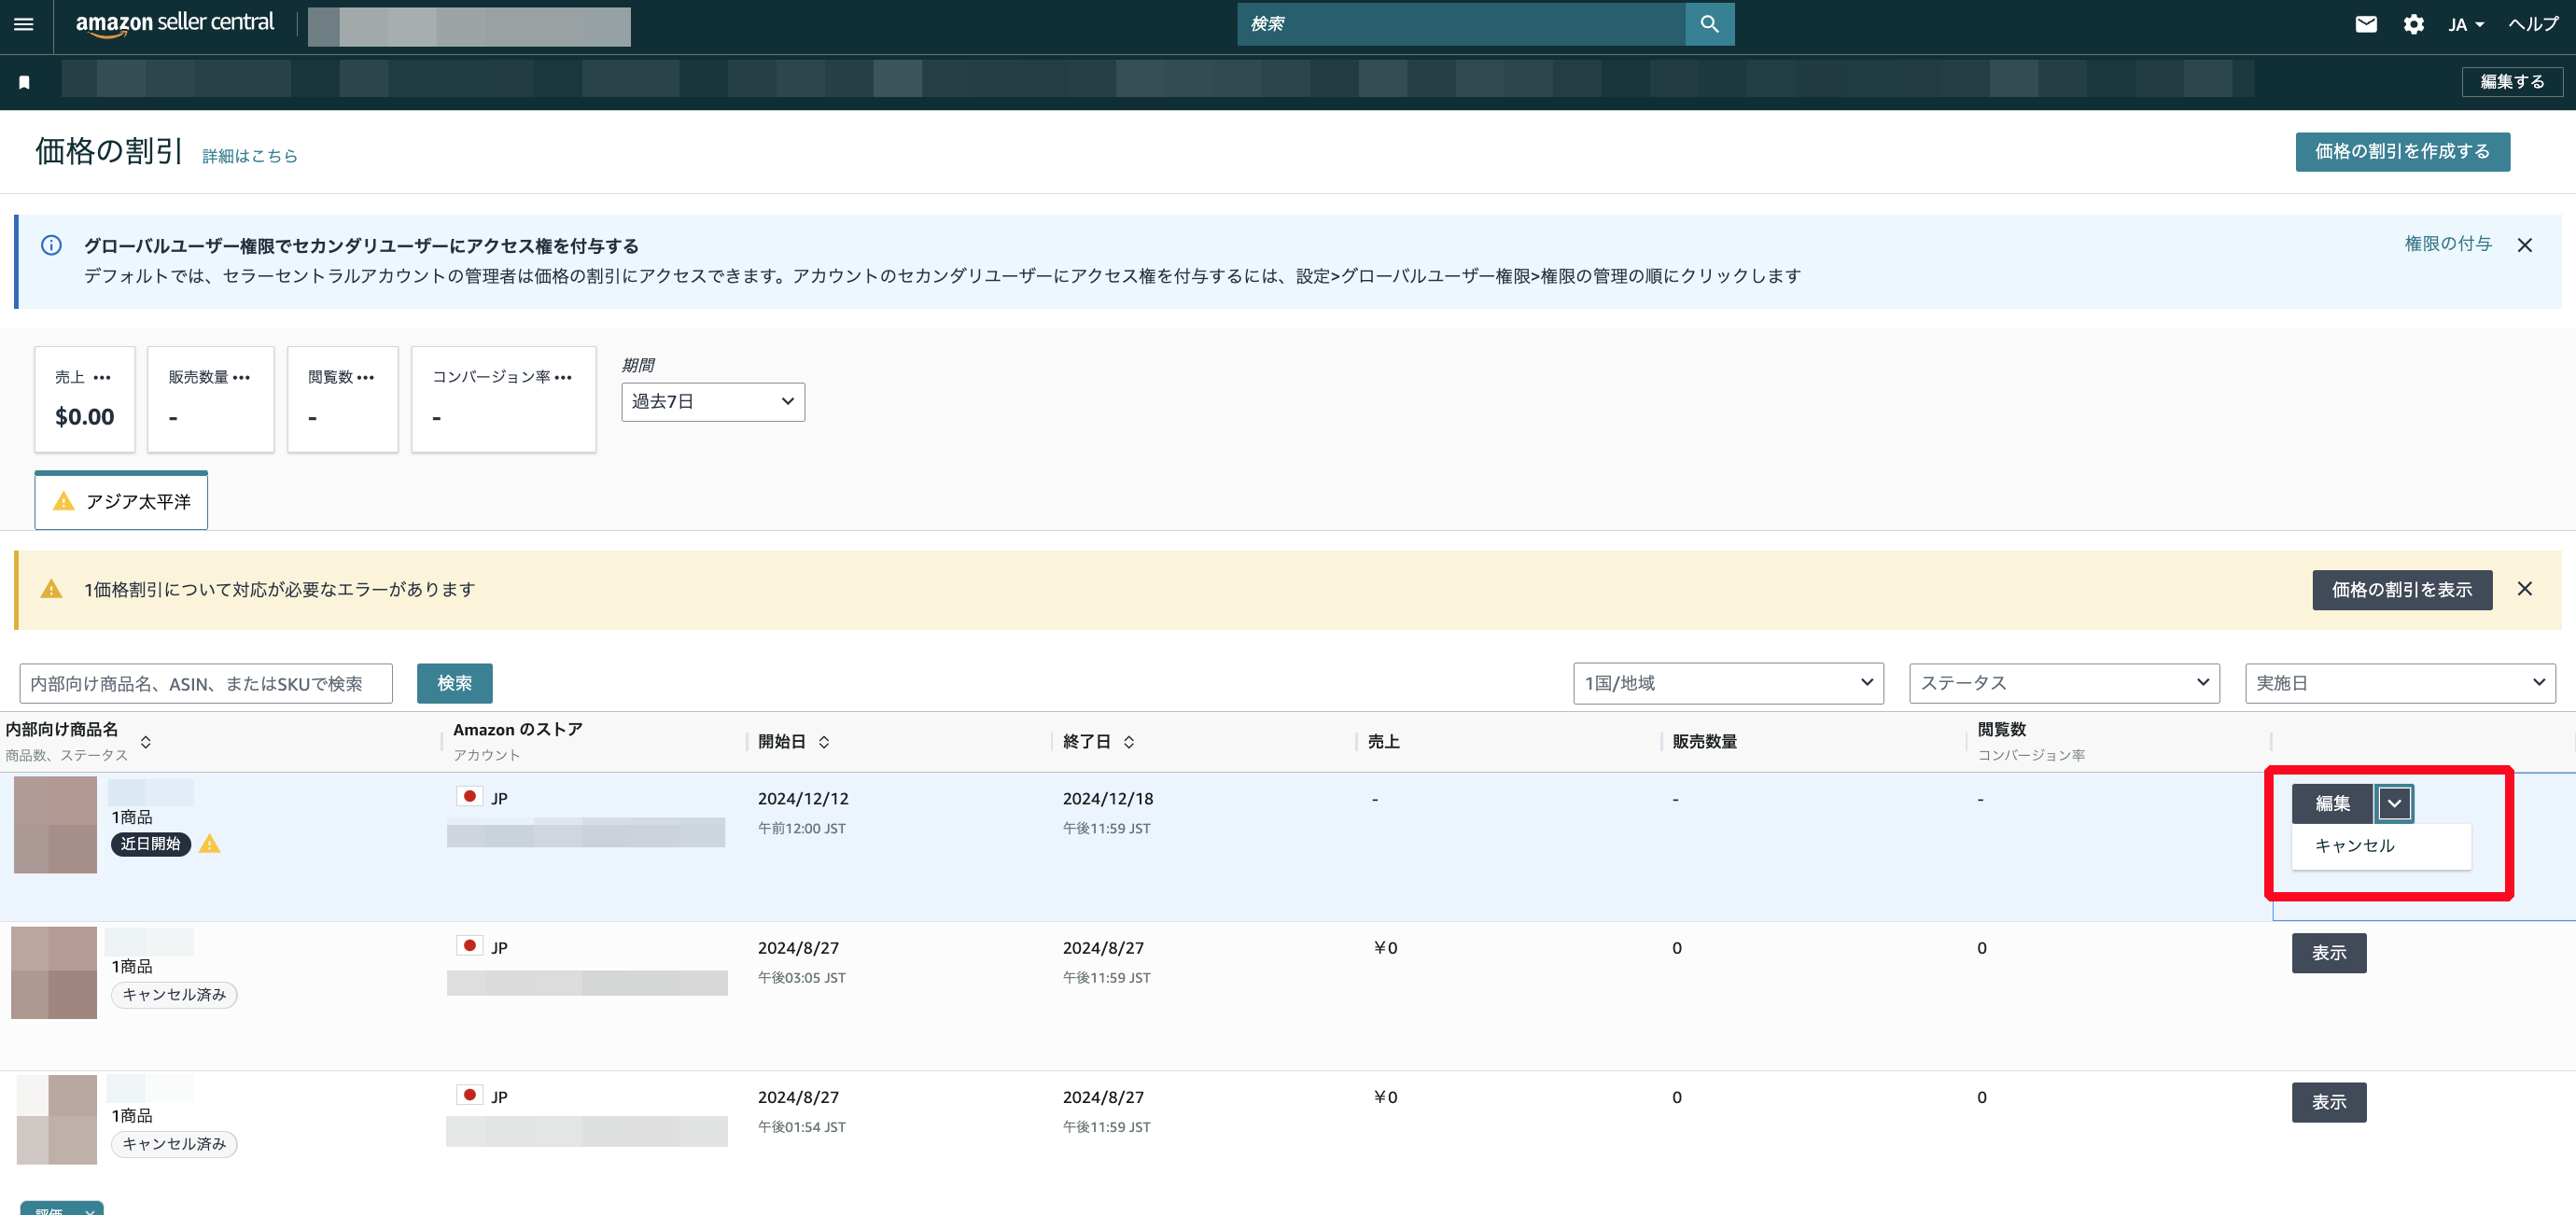
Task: Open the settings gear icon
Action: pyautogui.click(x=2414, y=24)
